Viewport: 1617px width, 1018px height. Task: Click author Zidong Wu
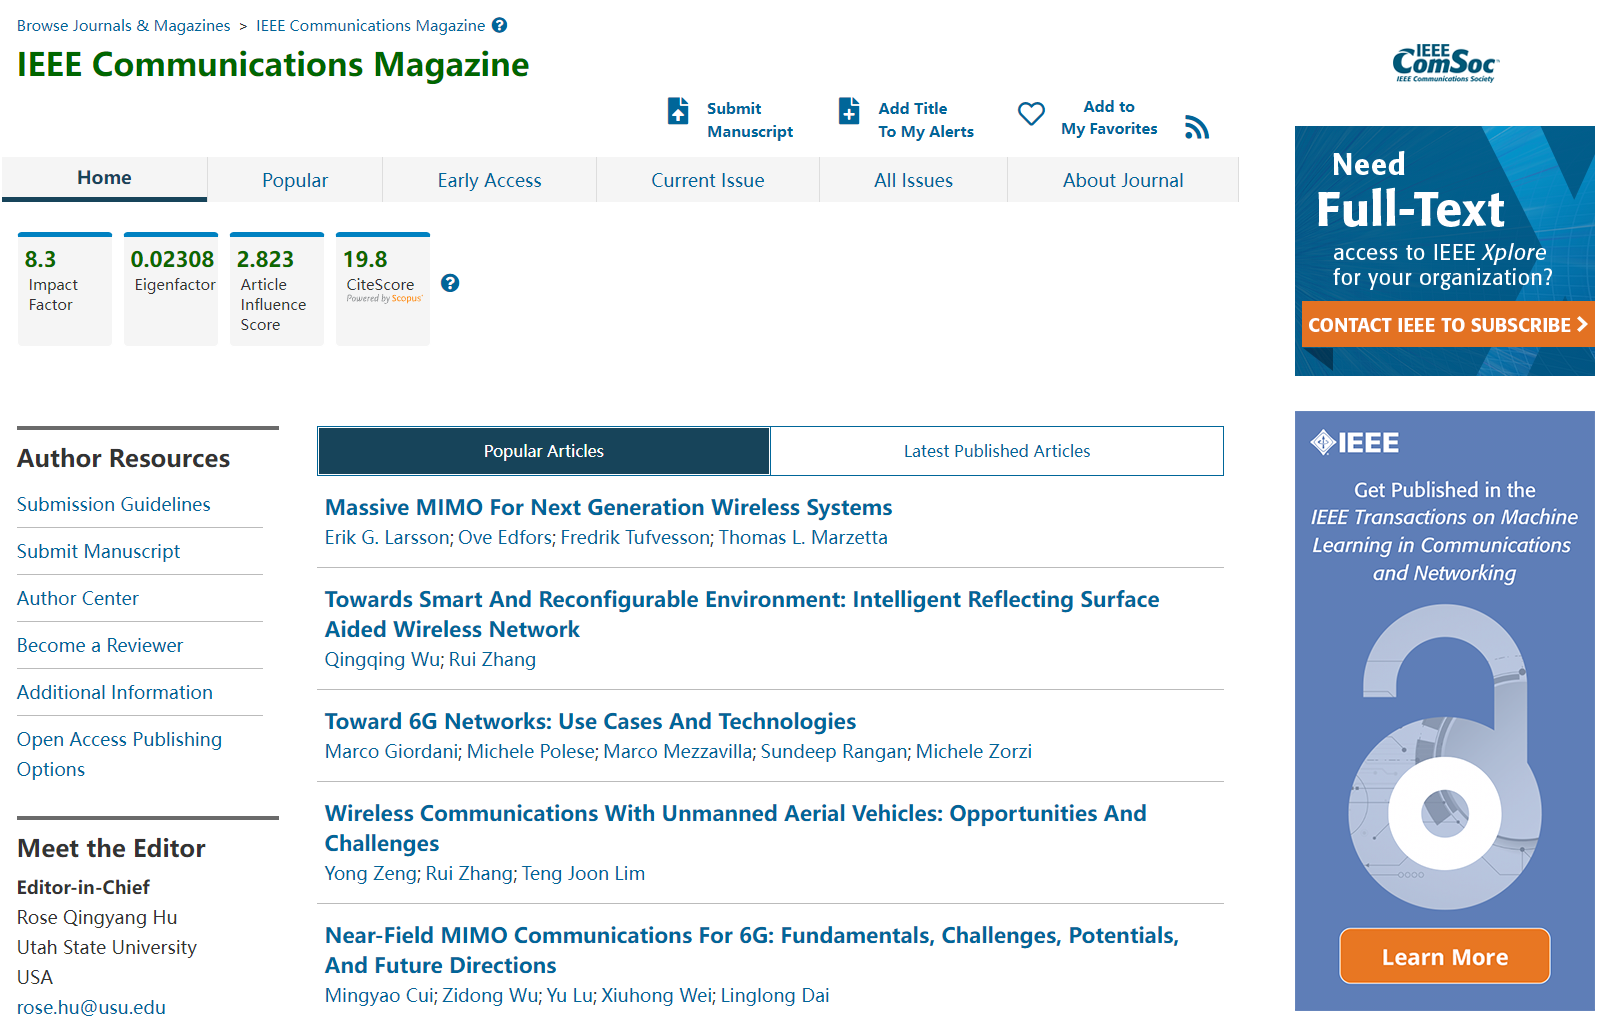point(490,995)
